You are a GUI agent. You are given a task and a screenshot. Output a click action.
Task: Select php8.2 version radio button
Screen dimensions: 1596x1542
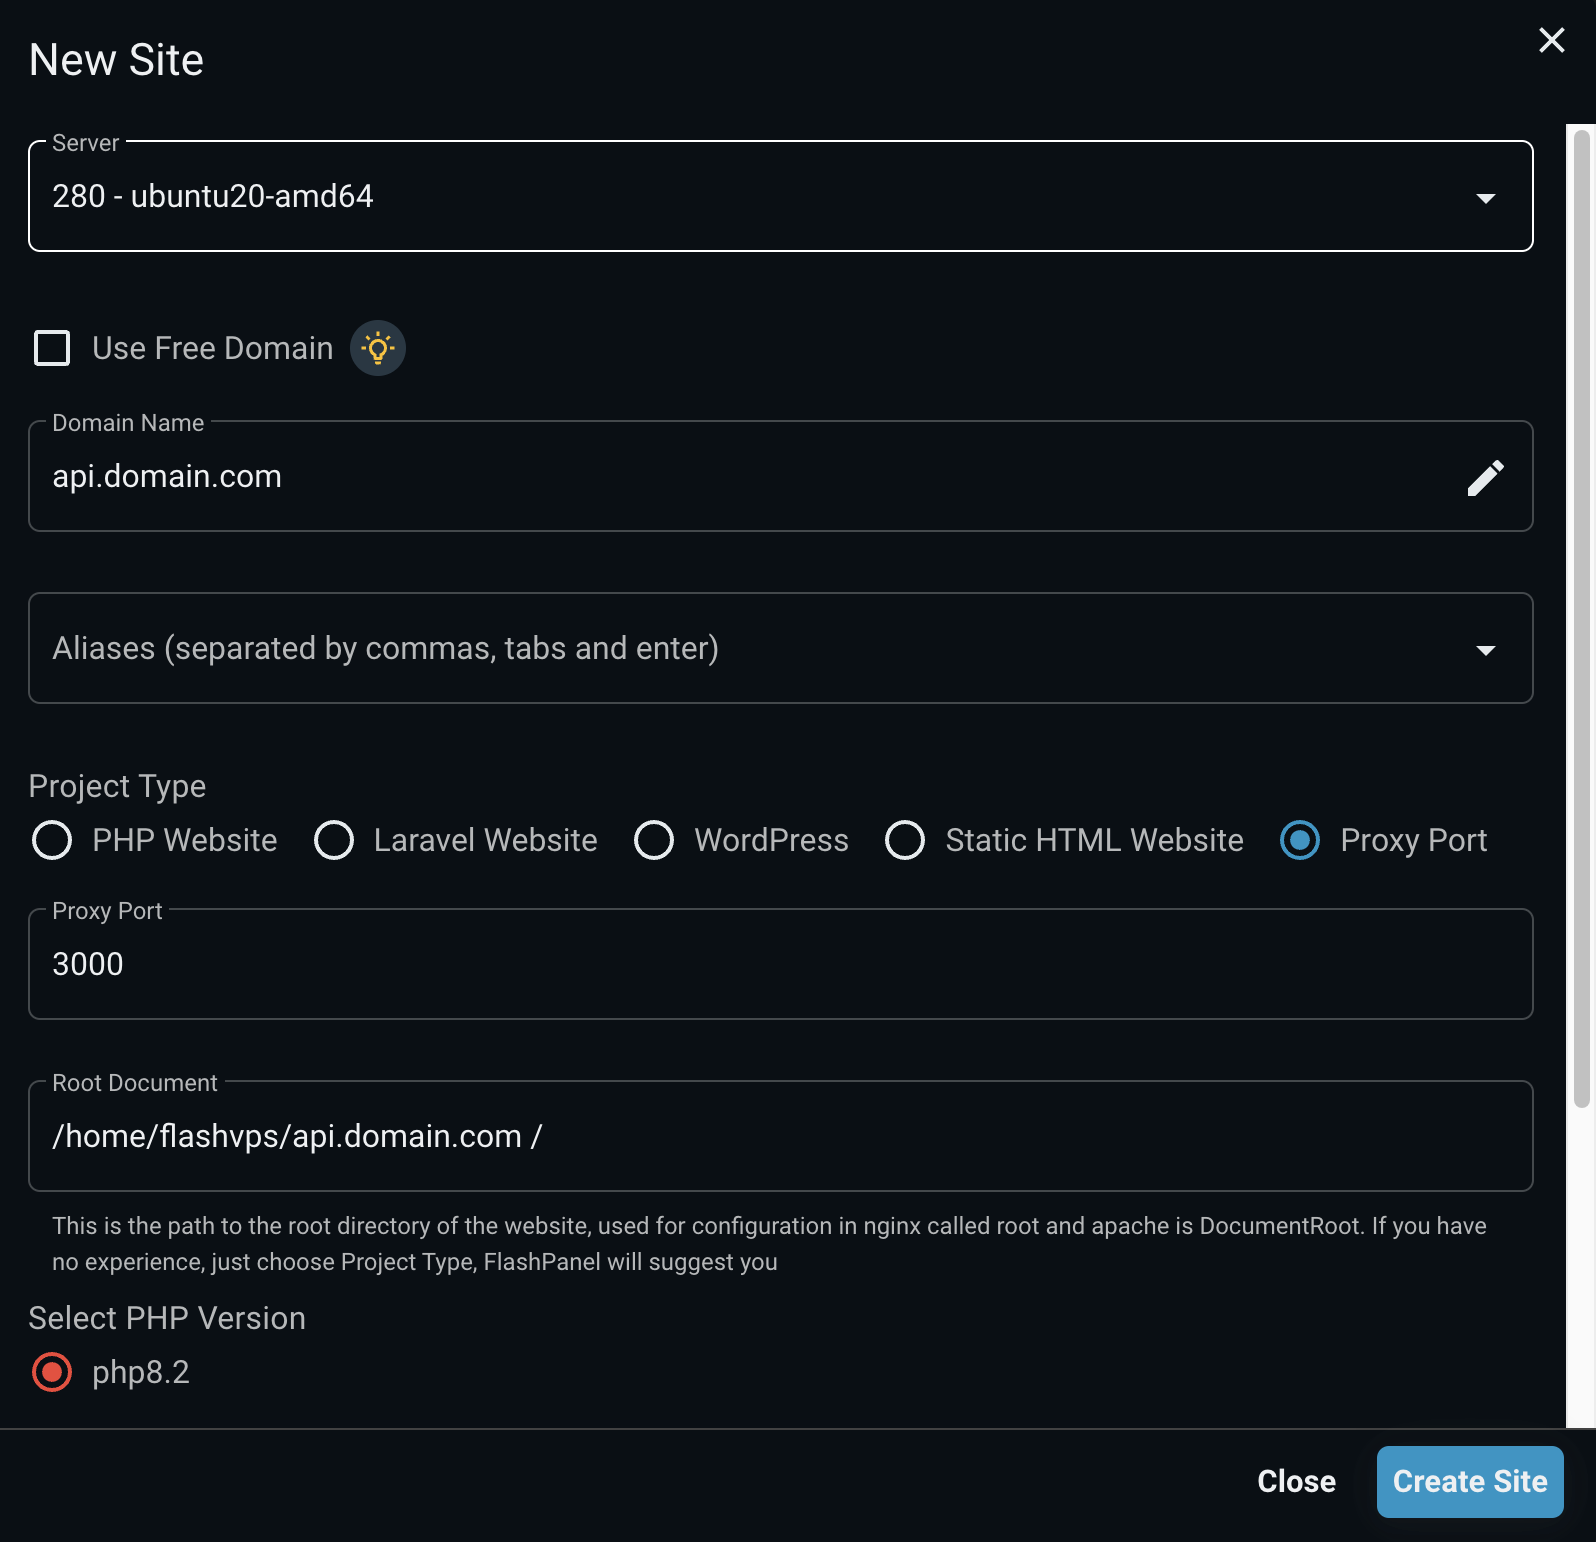(x=52, y=1372)
